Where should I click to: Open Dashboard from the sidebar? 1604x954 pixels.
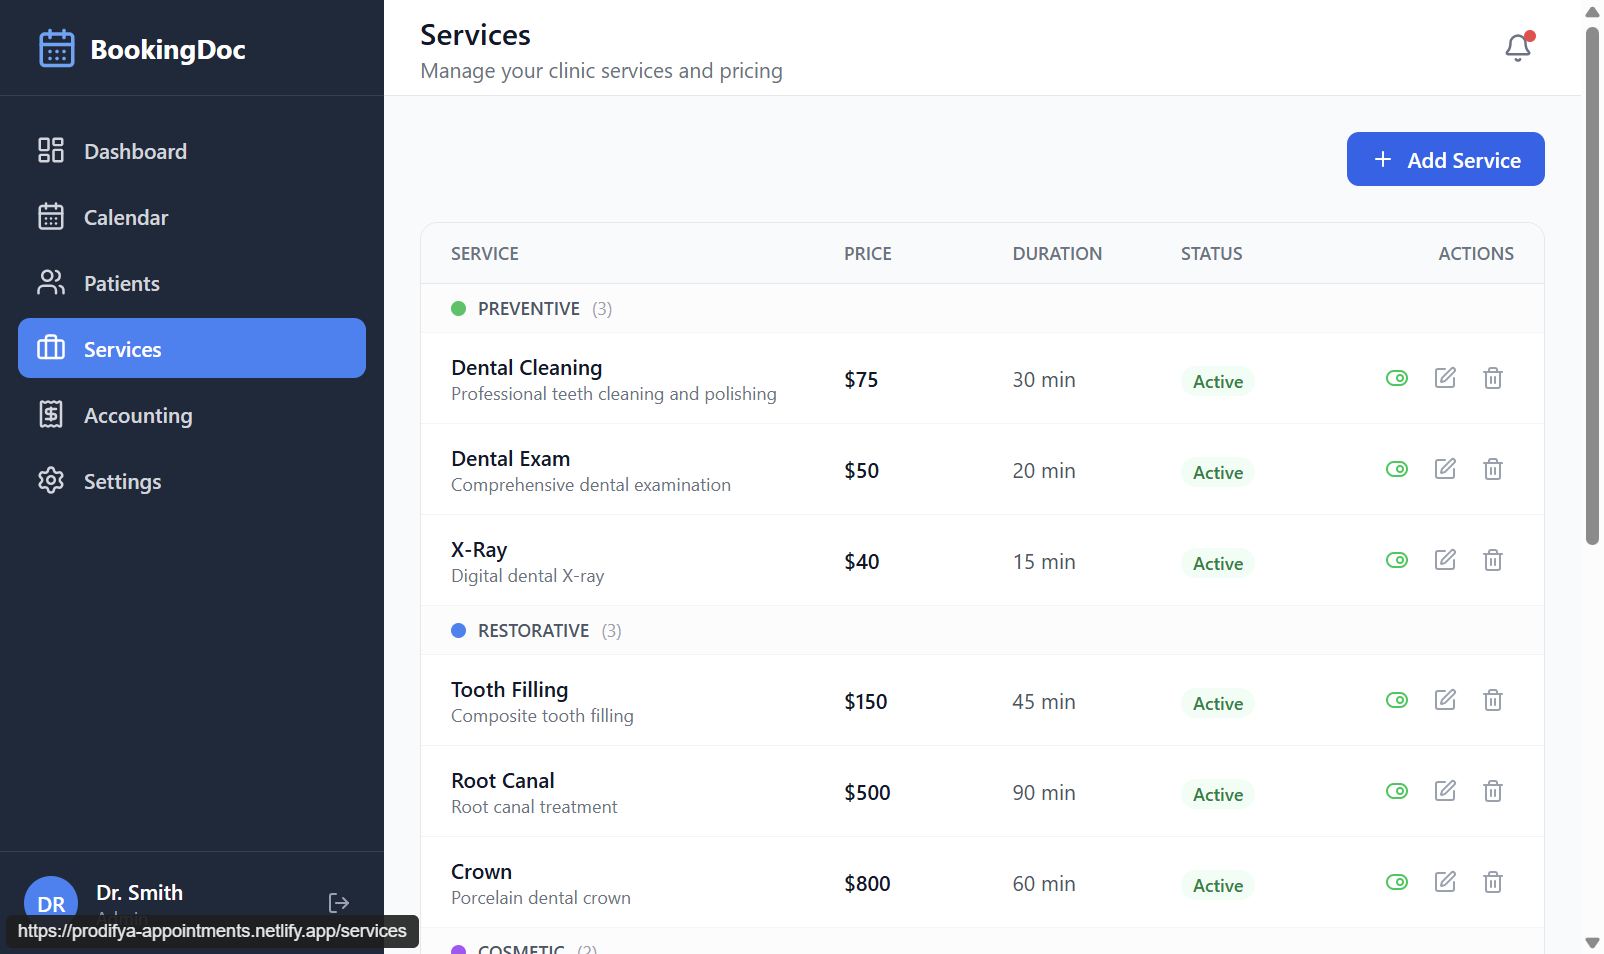coord(192,151)
